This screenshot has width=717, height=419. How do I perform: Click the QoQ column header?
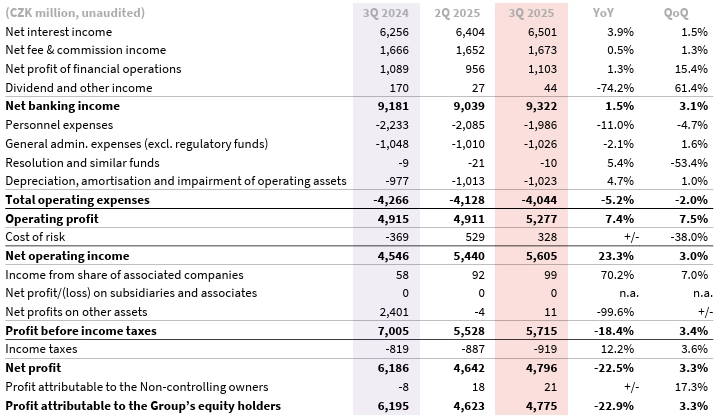coord(676,13)
